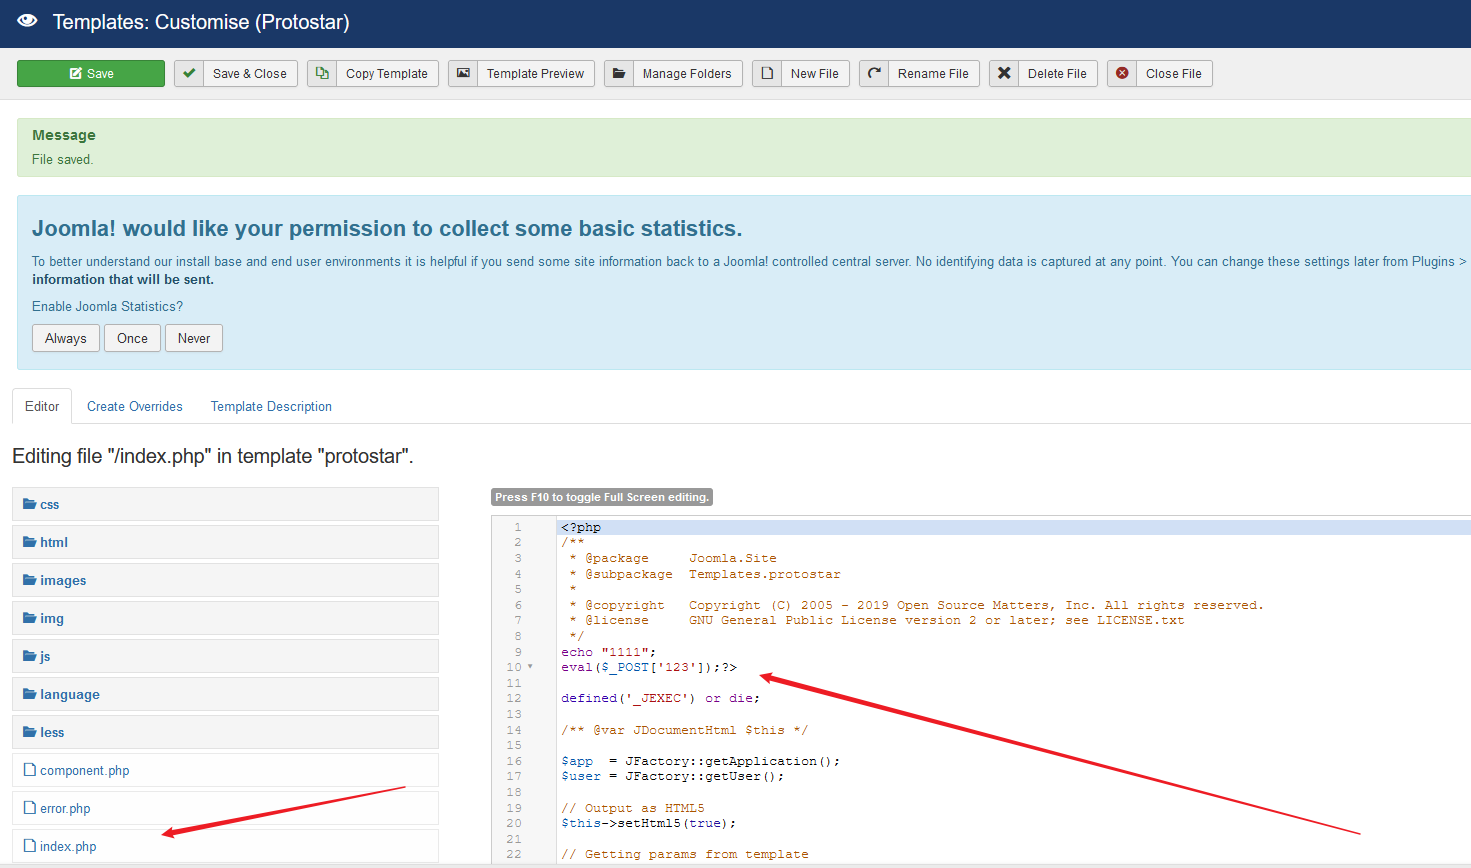Expand the less folder

tap(225, 732)
